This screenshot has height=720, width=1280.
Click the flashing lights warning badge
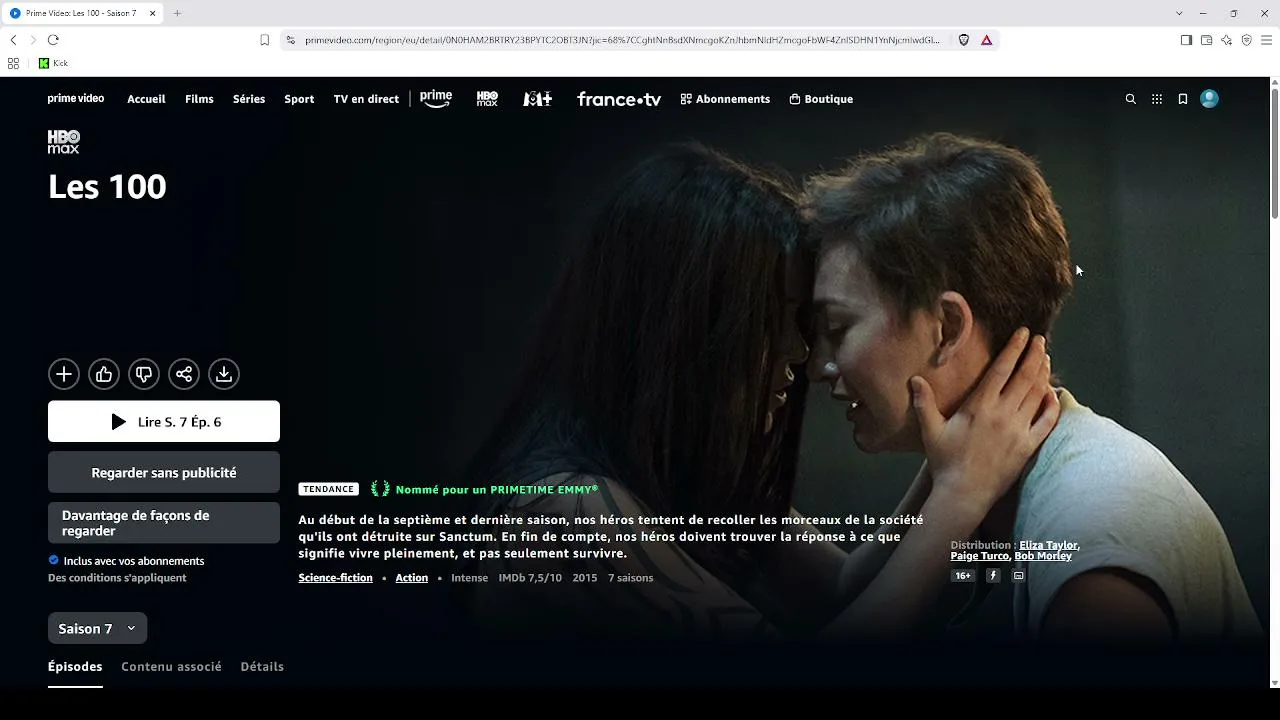click(993, 576)
